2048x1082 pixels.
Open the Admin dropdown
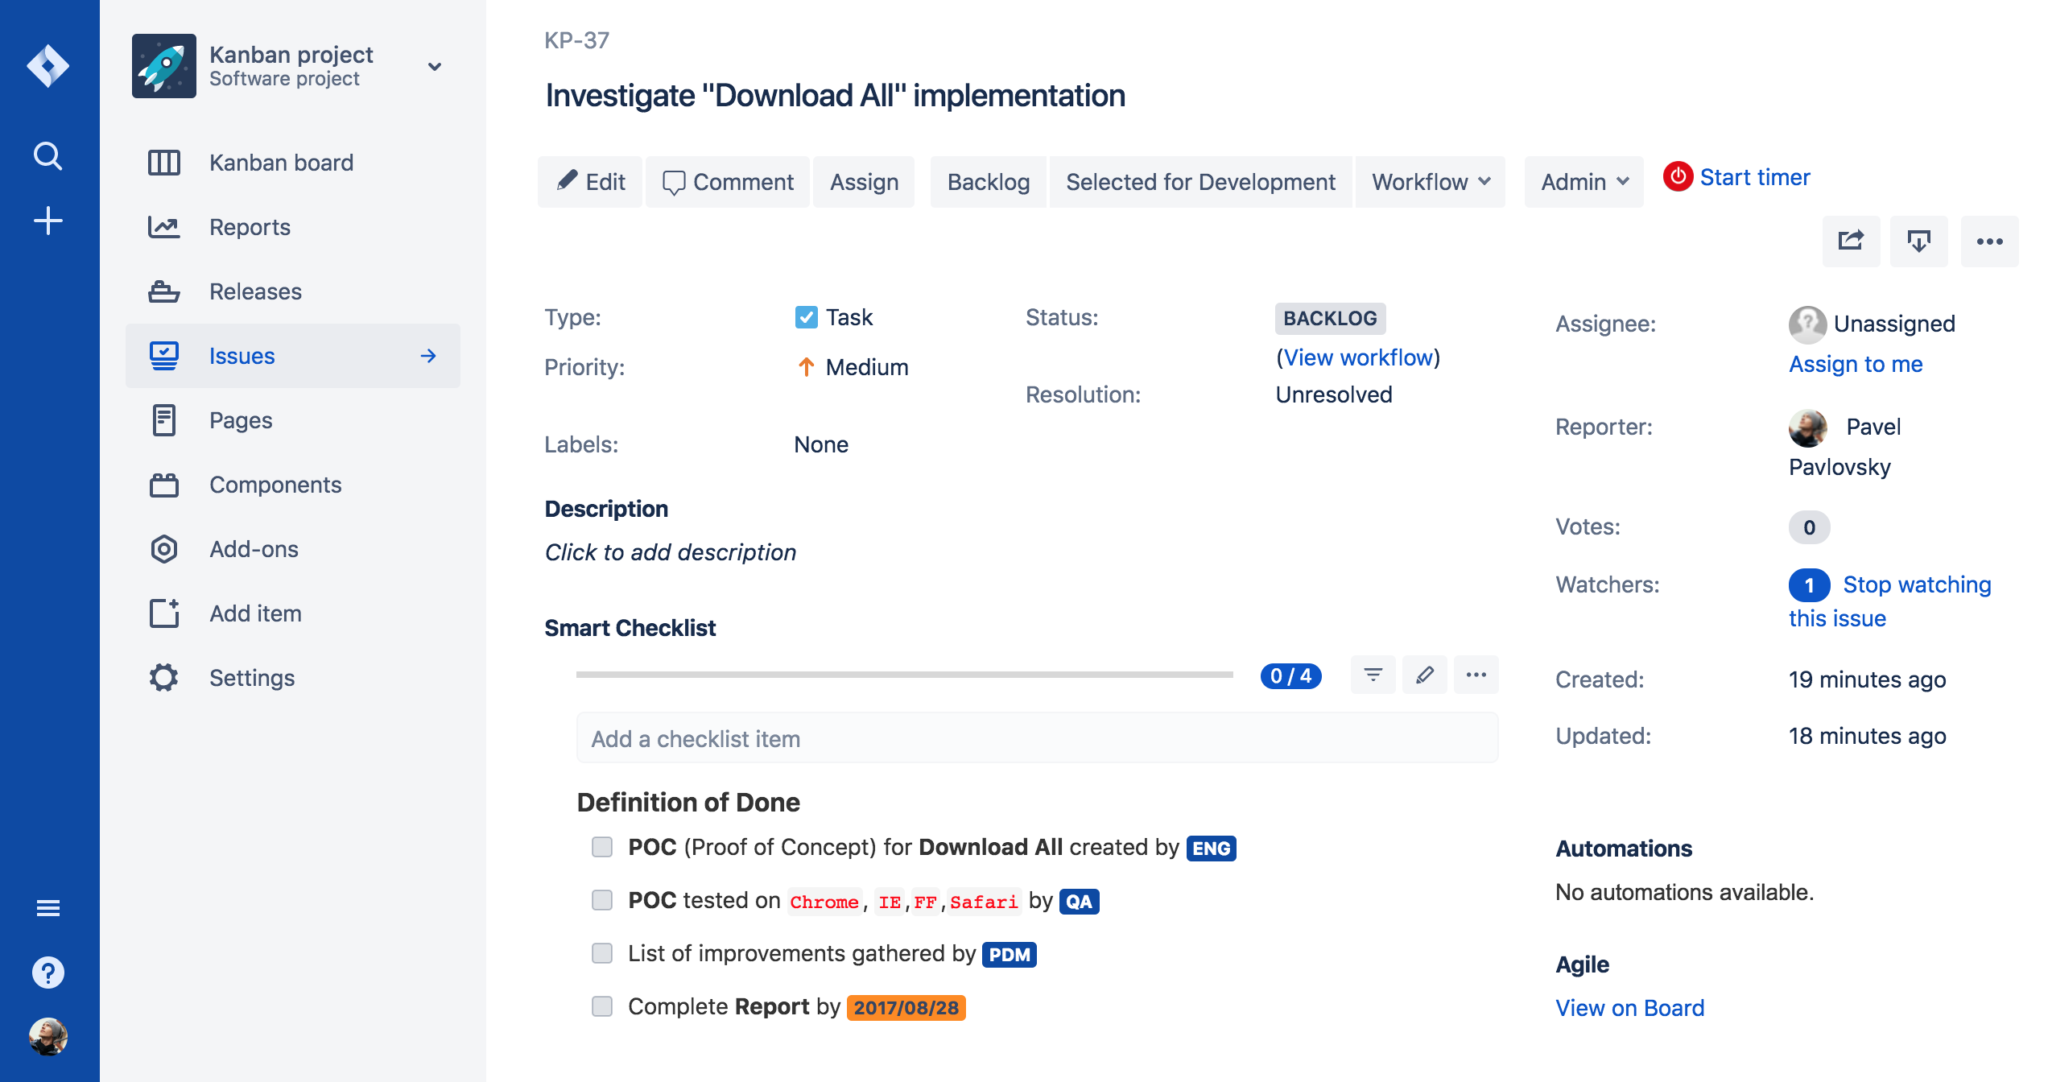click(1582, 182)
